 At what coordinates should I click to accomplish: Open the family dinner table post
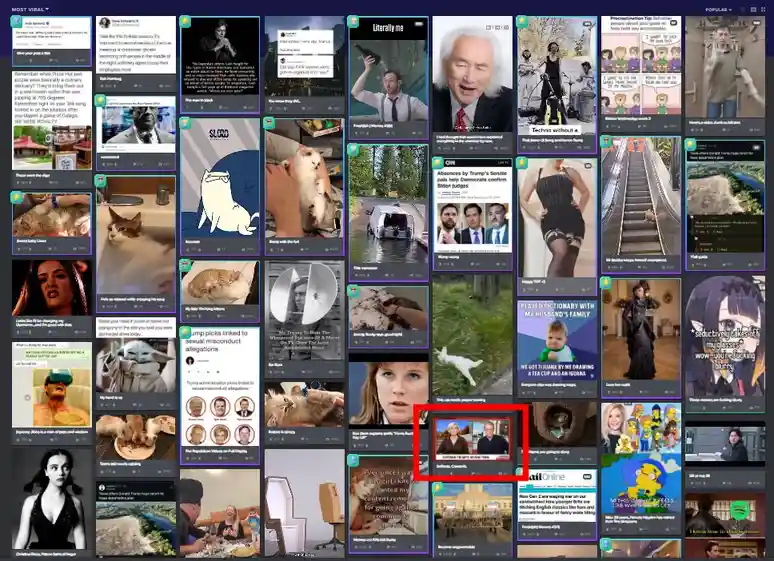[220, 514]
